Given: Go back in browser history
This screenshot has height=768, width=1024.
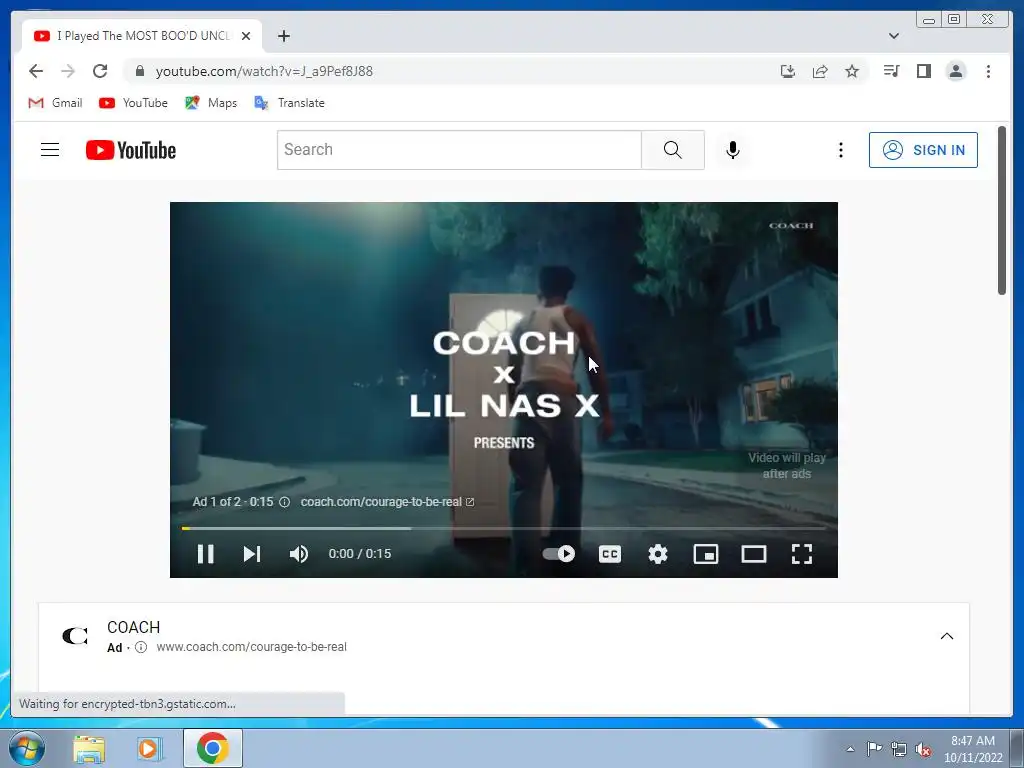Looking at the screenshot, I should point(36,71).
